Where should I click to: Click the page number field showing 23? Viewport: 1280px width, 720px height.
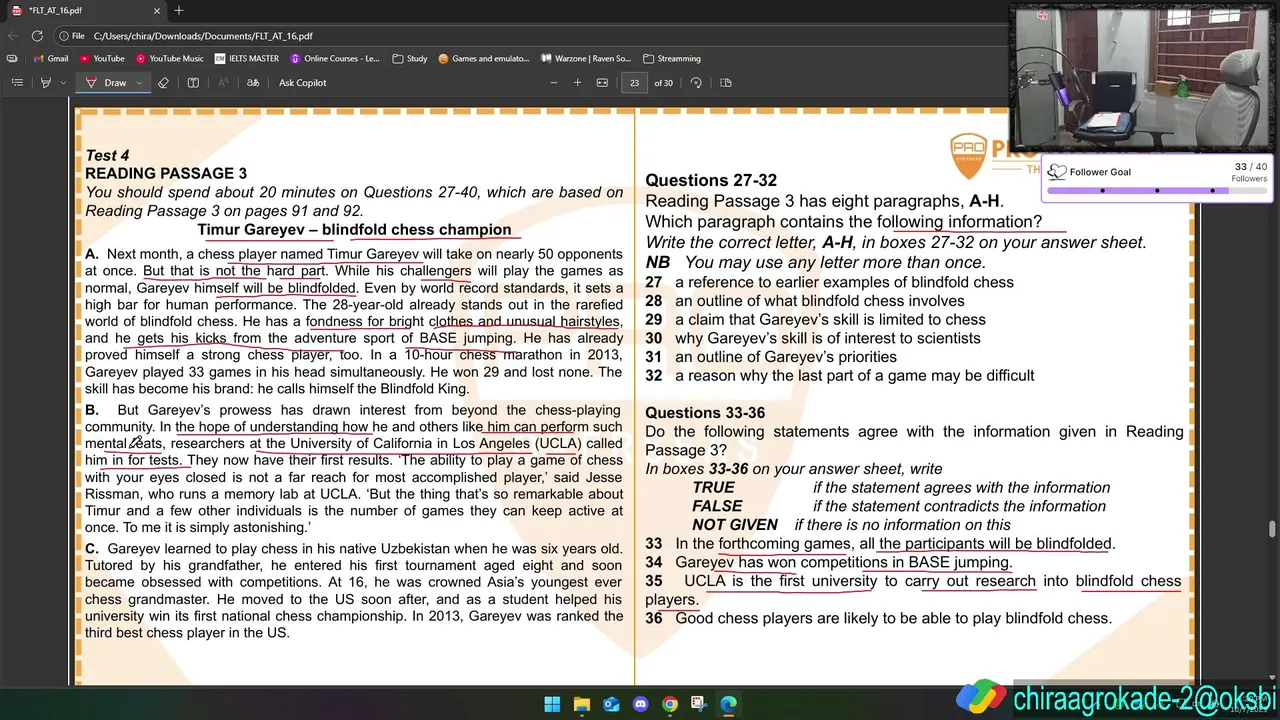634,83
